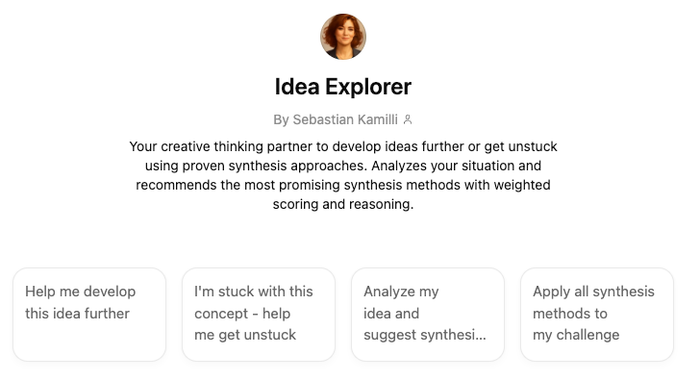Click the 'idea and' line in the Analyze card
The width and height of the screenshot is (700, 385).
[x=391, y=313]
